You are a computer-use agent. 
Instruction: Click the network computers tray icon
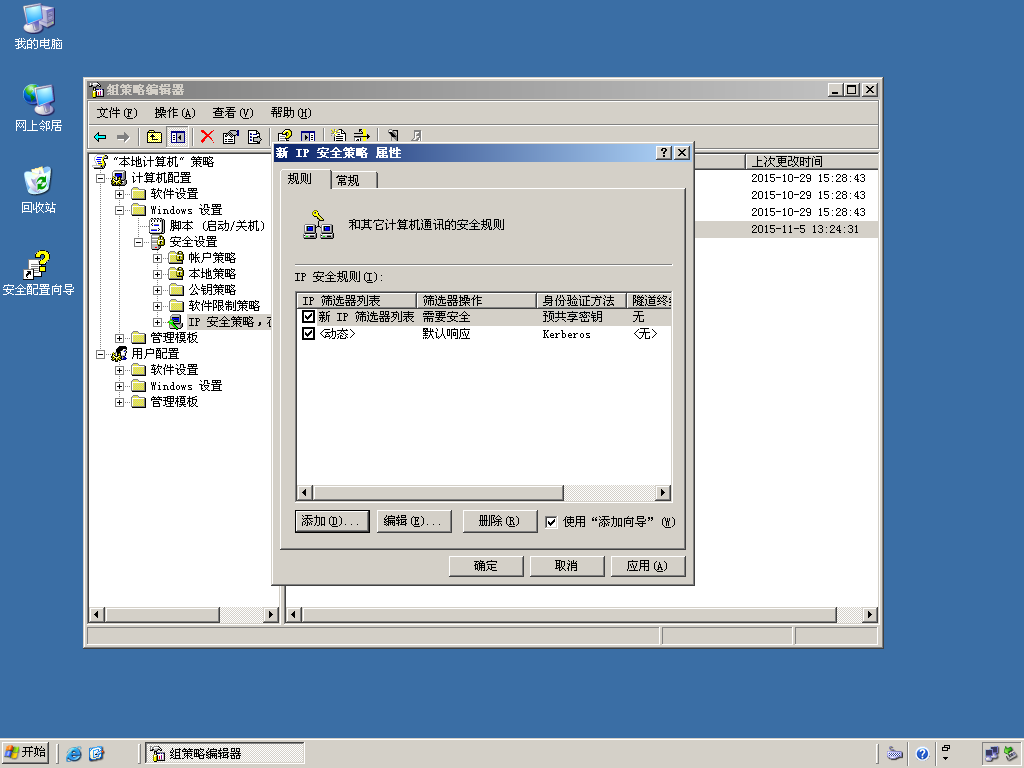991,754
